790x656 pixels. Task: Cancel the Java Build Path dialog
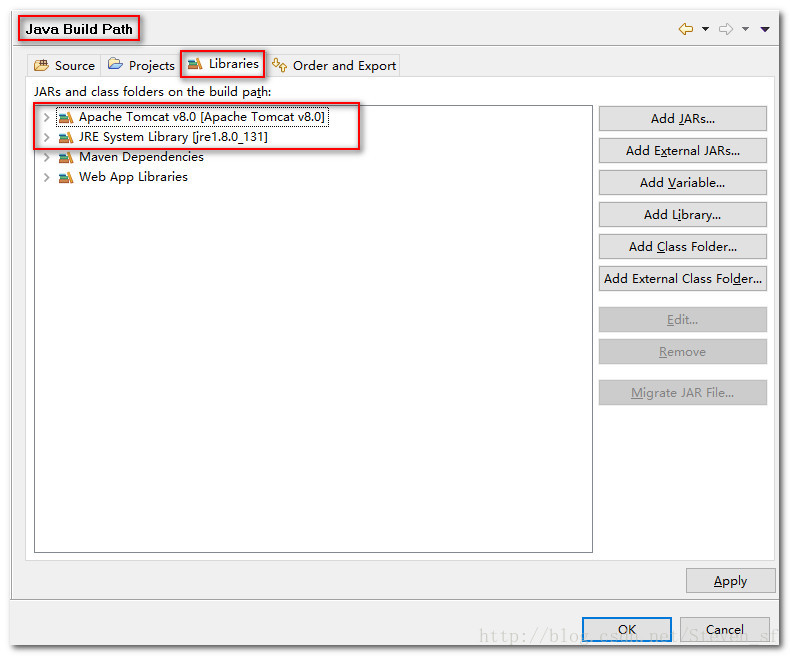click(725, 629)
